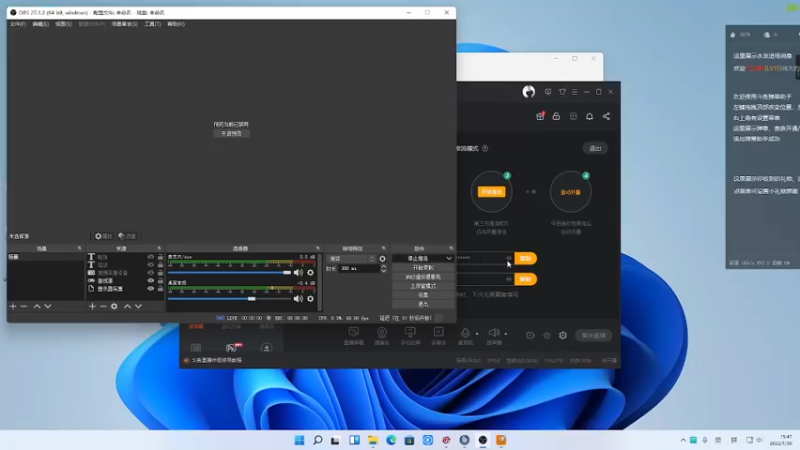Open 设置 from OBS Controls
This screenshot has height=450, width=800.
(x=423, y=295)
